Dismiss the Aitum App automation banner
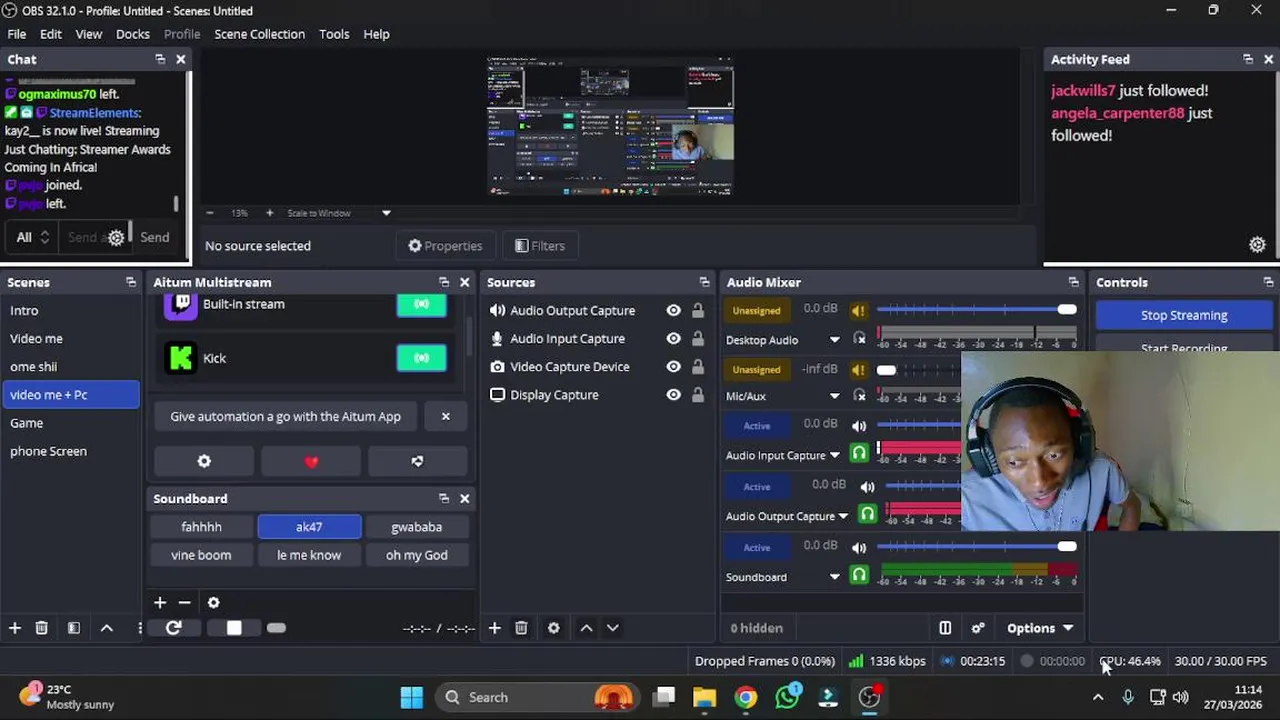This screenshot has height=720, width=1280. 446,416
